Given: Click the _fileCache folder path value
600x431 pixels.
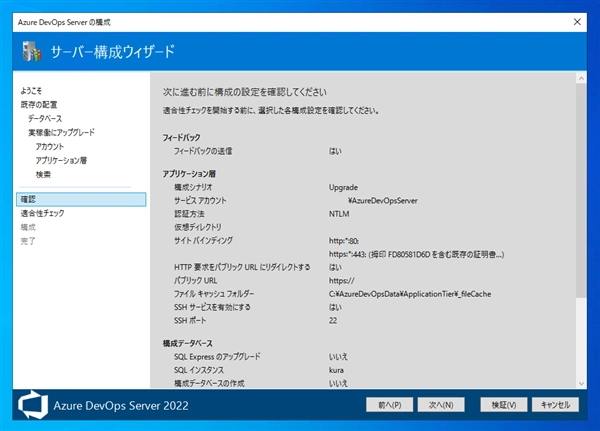Looking at the screenshot, I should pos(410,294).
